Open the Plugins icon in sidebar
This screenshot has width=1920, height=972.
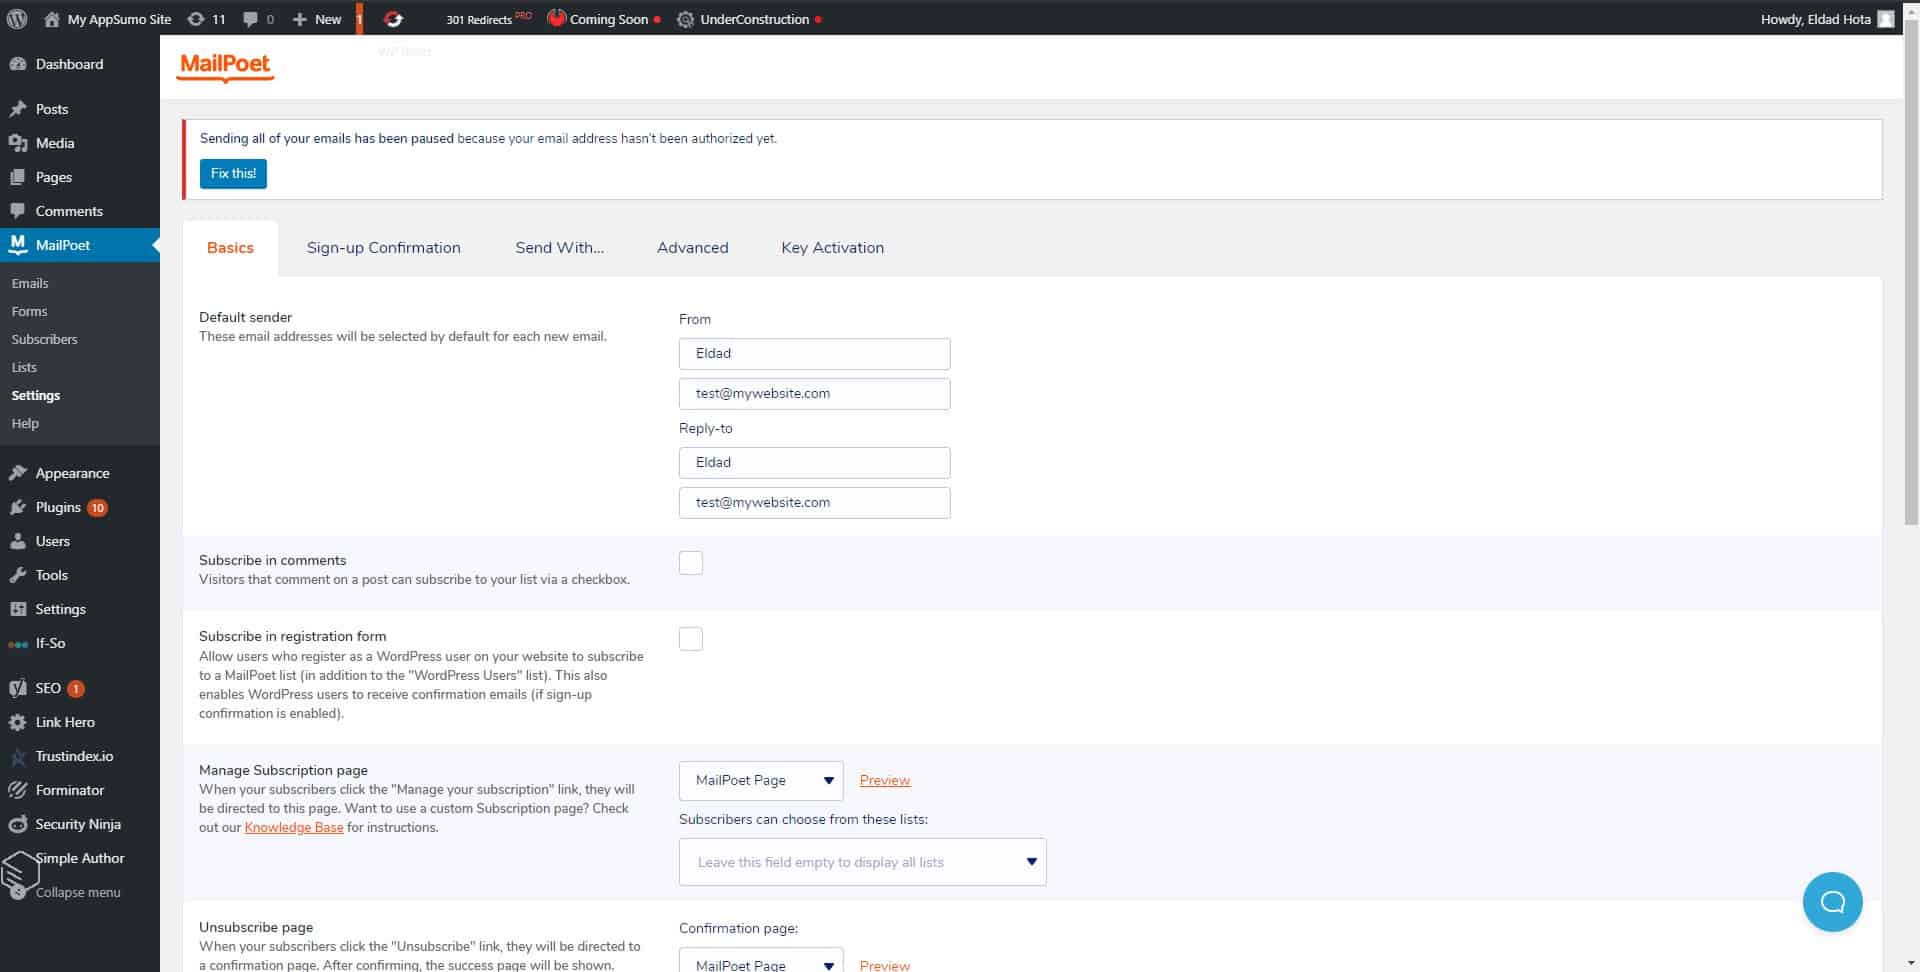click(17, 507)
